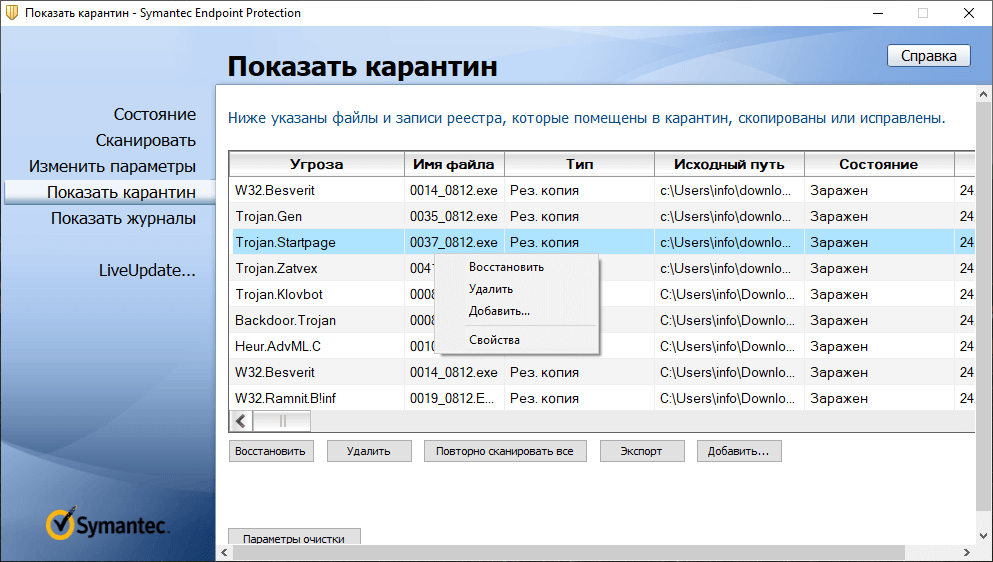Sort by the Состояние column header
The width and height of the screenshot is (993, 562).
(x=879, y=164)
